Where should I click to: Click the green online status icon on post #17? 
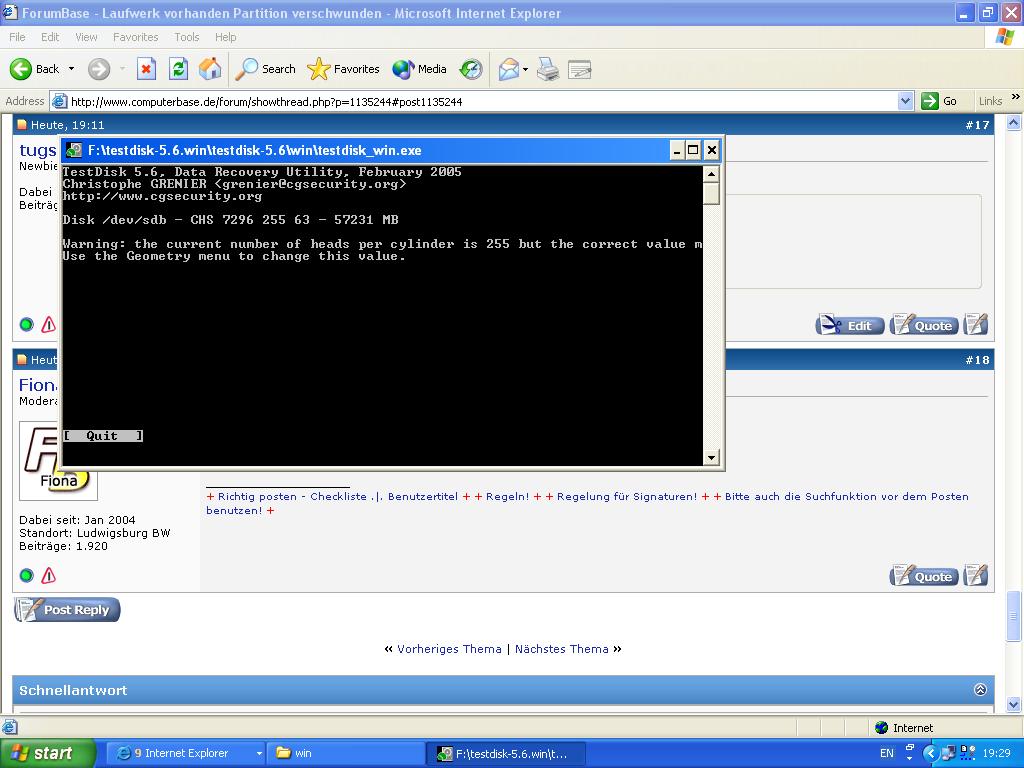pyautogui.click(x=26, y=325)
